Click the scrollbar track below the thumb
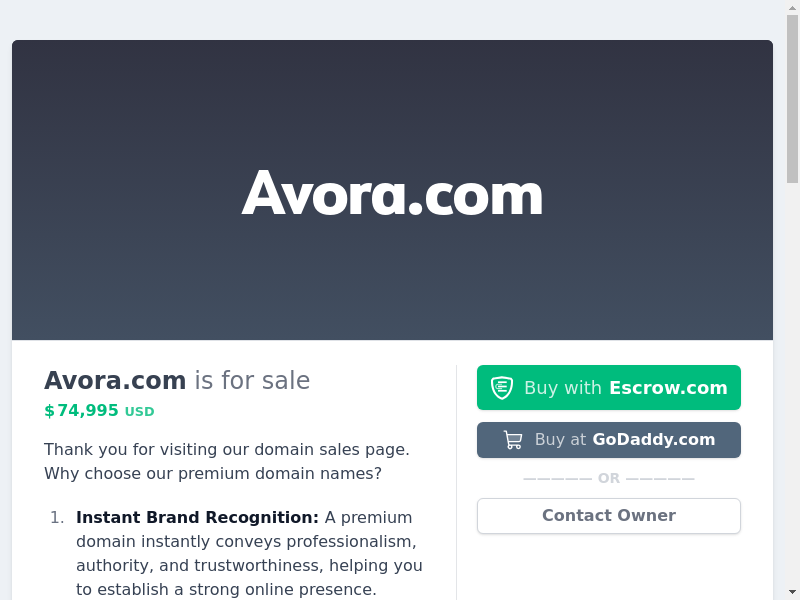The width and height of the screenshot is (800, 600). [x=792, y=383]
